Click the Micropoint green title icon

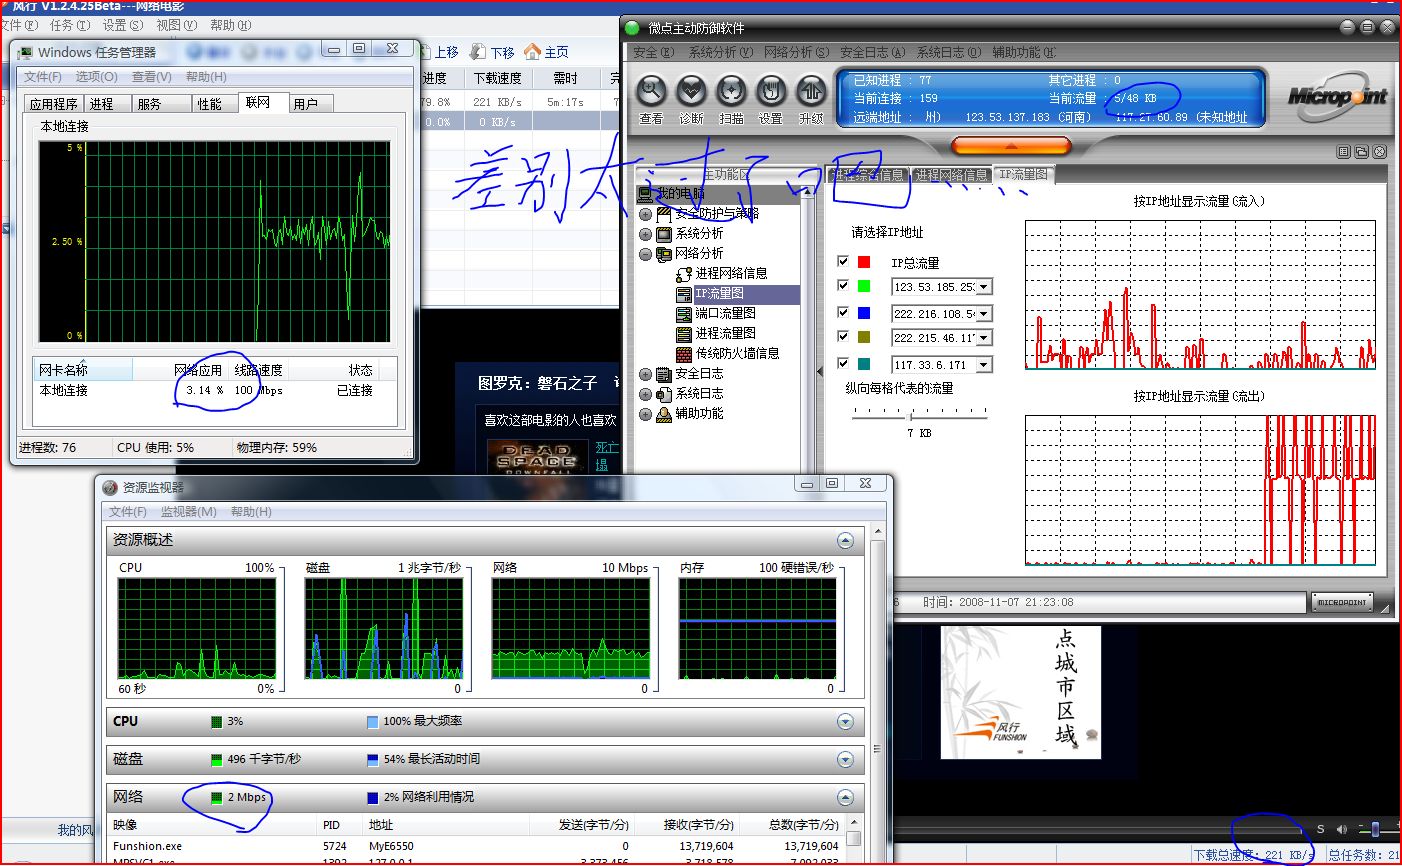click(x=632, y=27)
